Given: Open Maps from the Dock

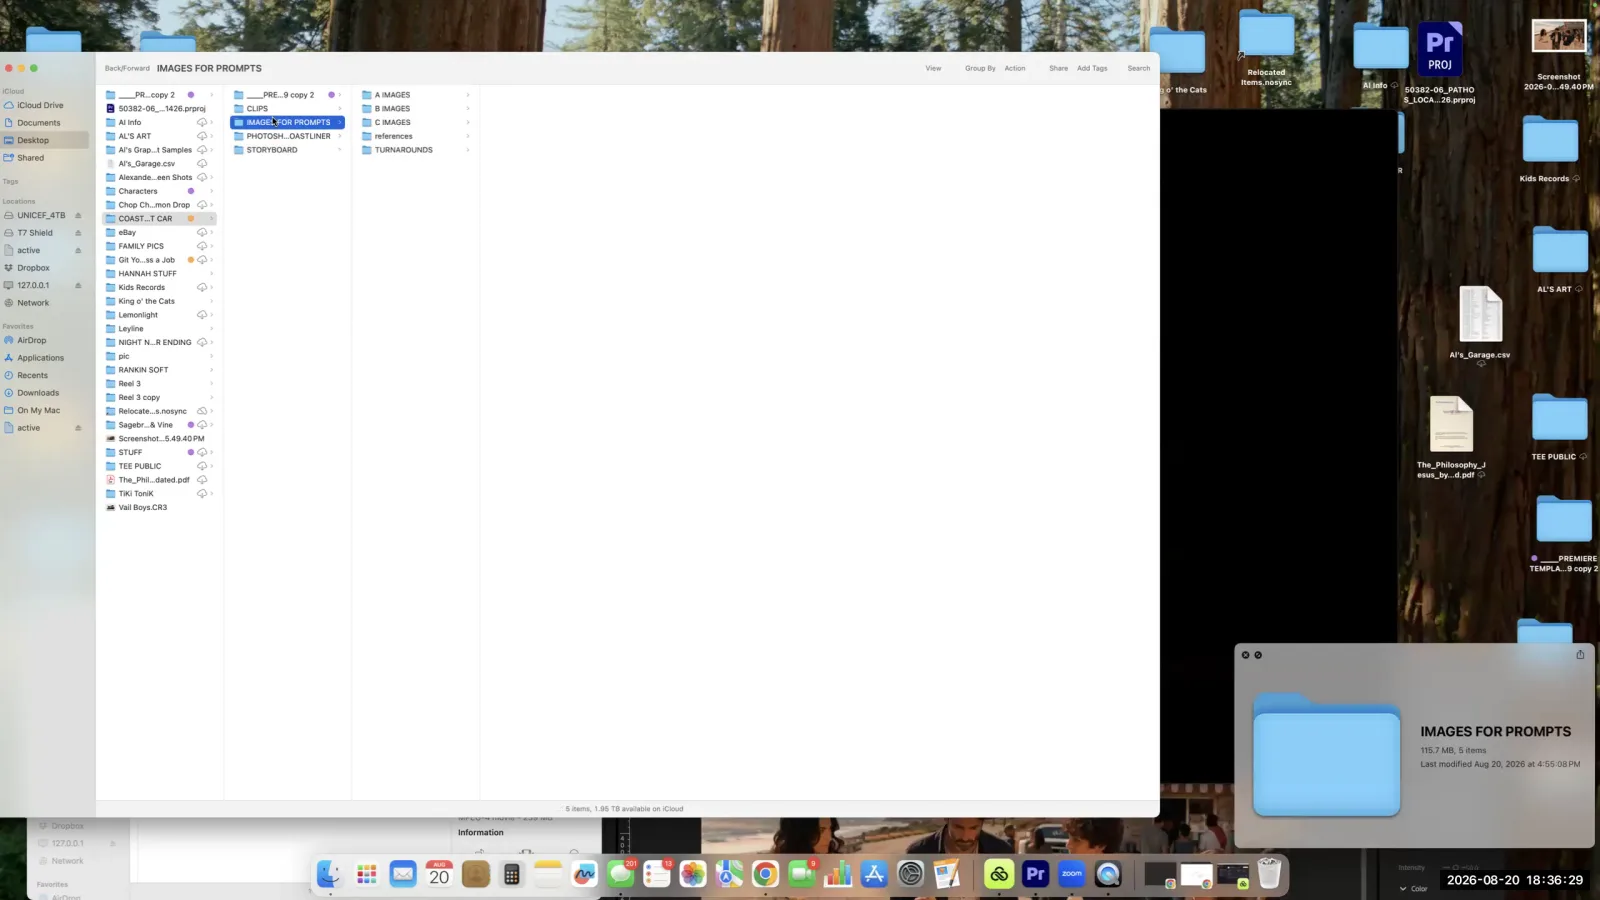Looking at the screenshot, I should pyautogui.click(x=729, y=874).
